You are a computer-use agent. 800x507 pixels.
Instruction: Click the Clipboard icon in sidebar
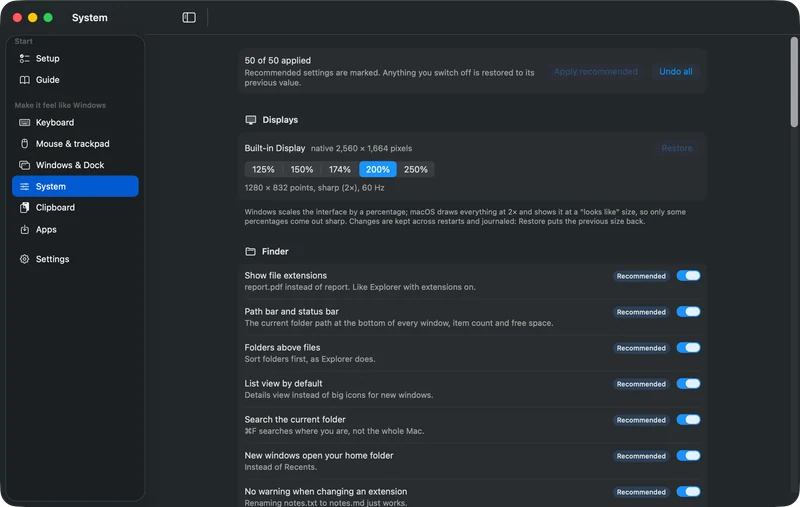[x=24, y=208]
